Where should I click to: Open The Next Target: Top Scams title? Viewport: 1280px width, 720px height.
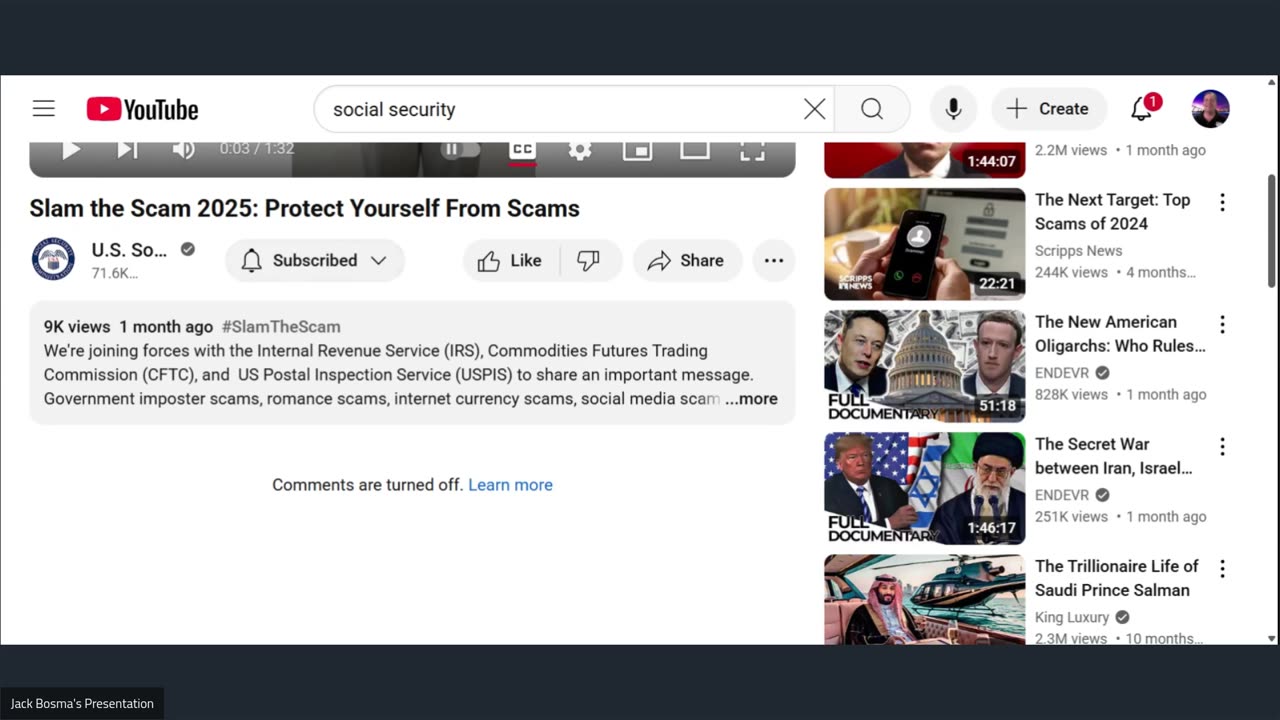point(1113,212)
